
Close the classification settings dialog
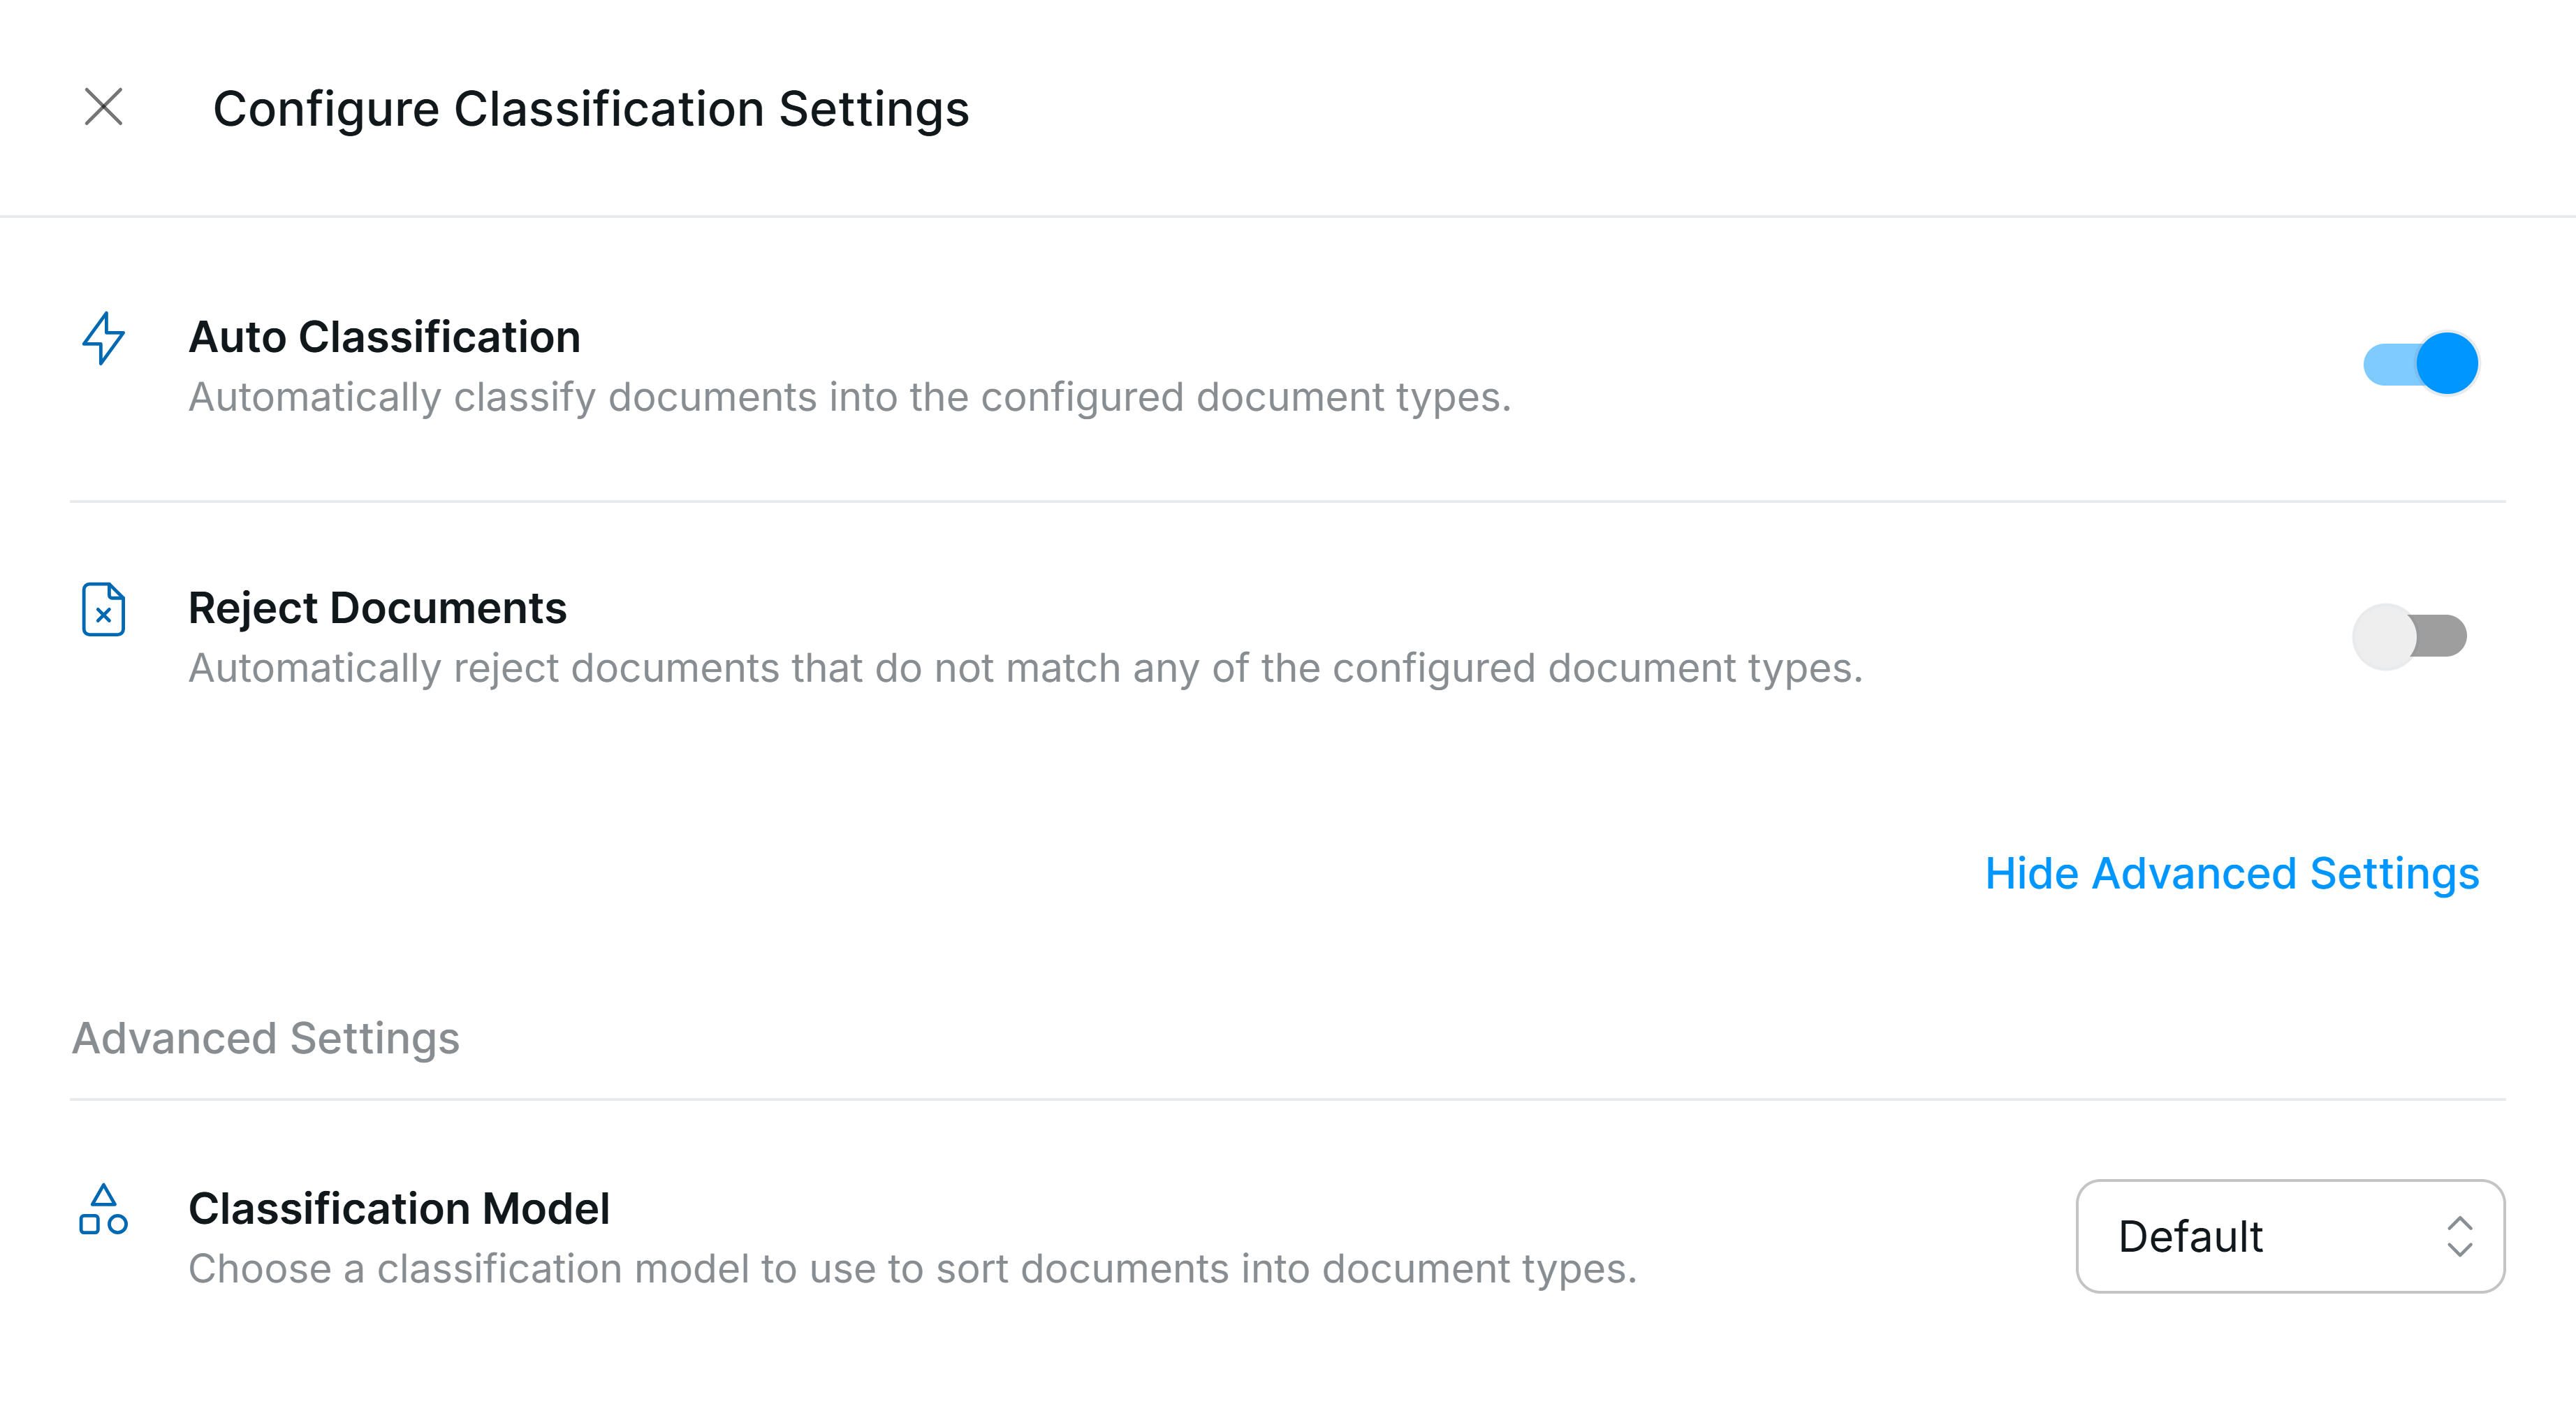coord(103,108)
